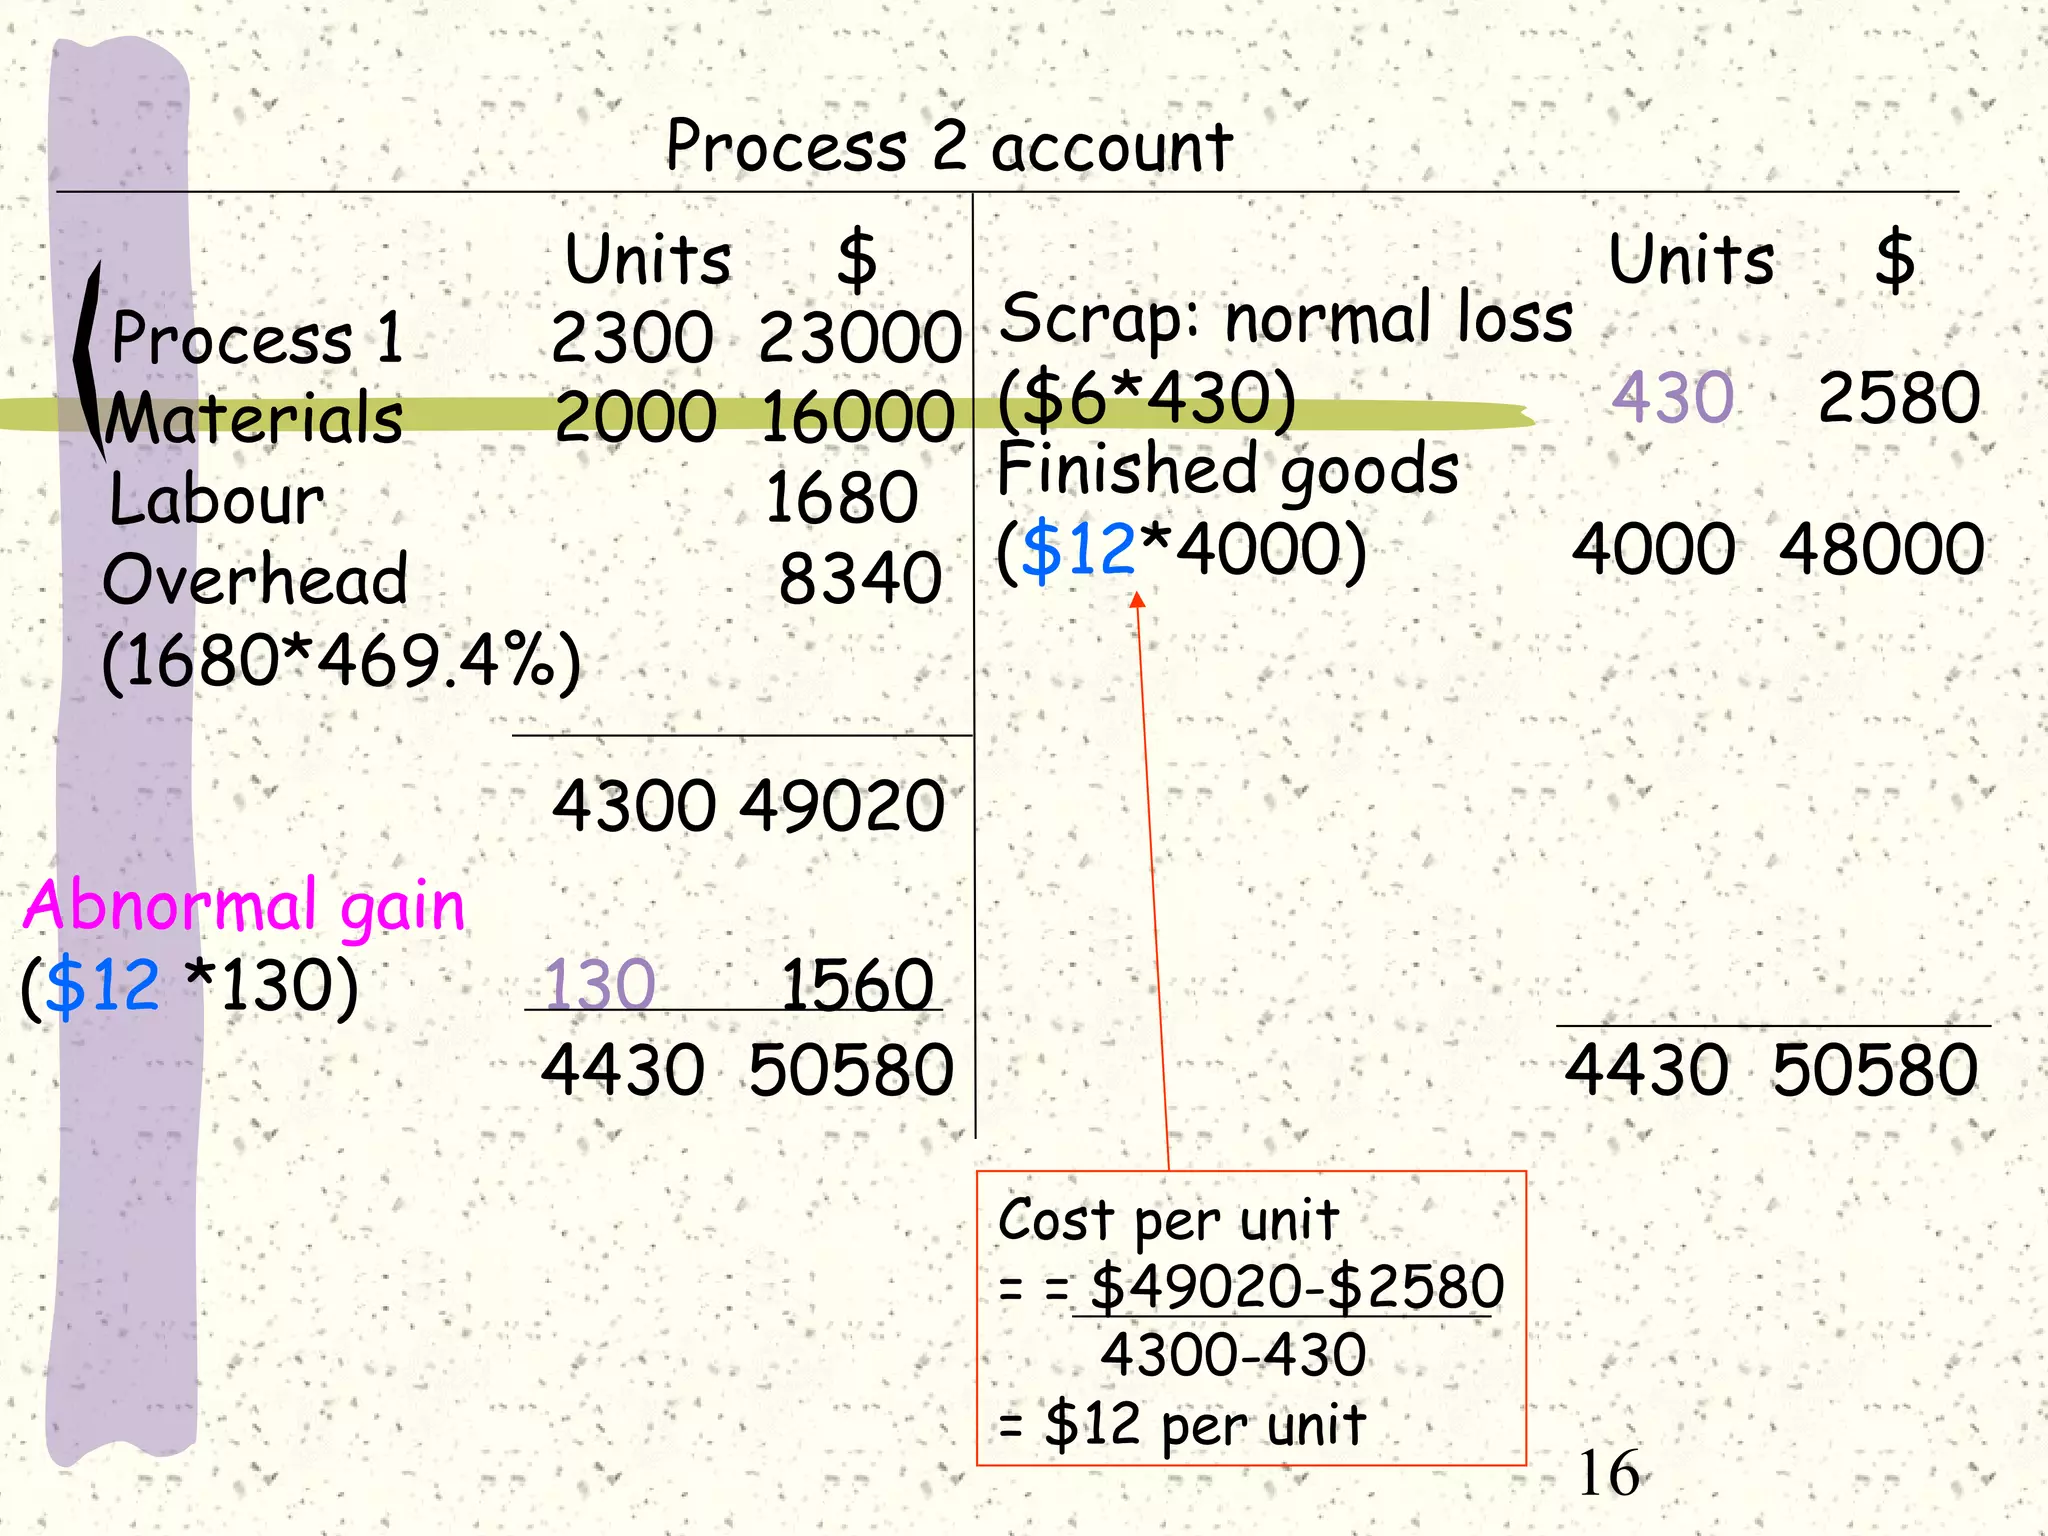Click the abnormal gain amount 1560
Viewport: 2048px width, 1536px height.
pos(857,985)
